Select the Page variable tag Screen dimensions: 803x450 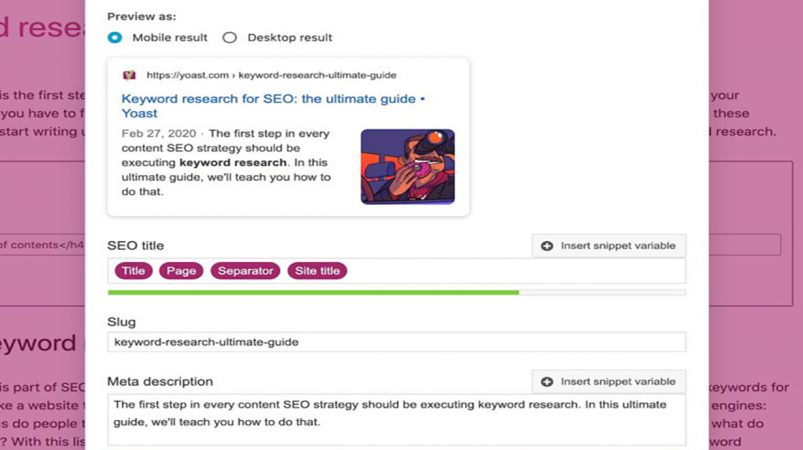pyautogui.click(x=181, y=271)
